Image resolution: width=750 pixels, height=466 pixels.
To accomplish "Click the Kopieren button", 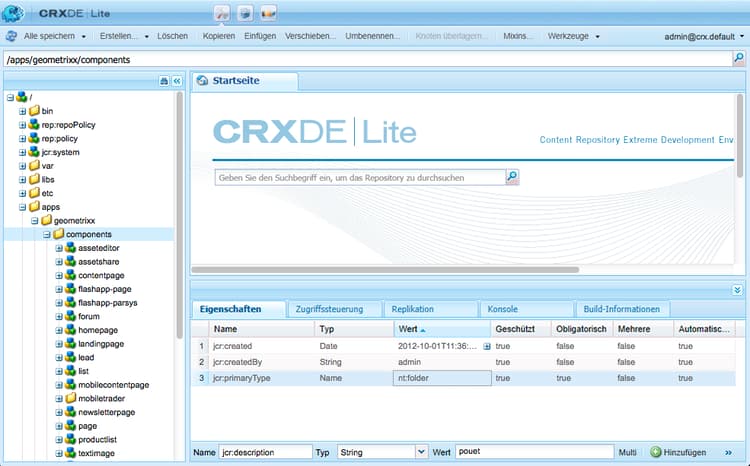I will coord(219,36).
